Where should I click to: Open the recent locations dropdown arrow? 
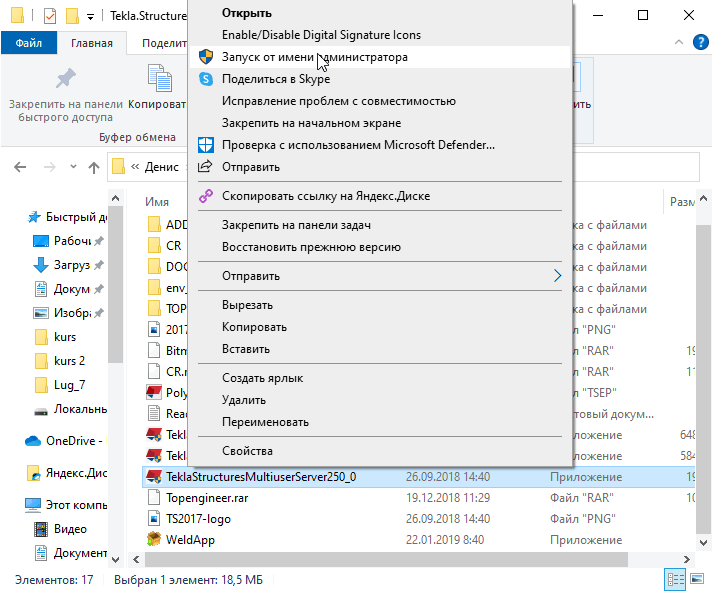click(x=73, y=167)
